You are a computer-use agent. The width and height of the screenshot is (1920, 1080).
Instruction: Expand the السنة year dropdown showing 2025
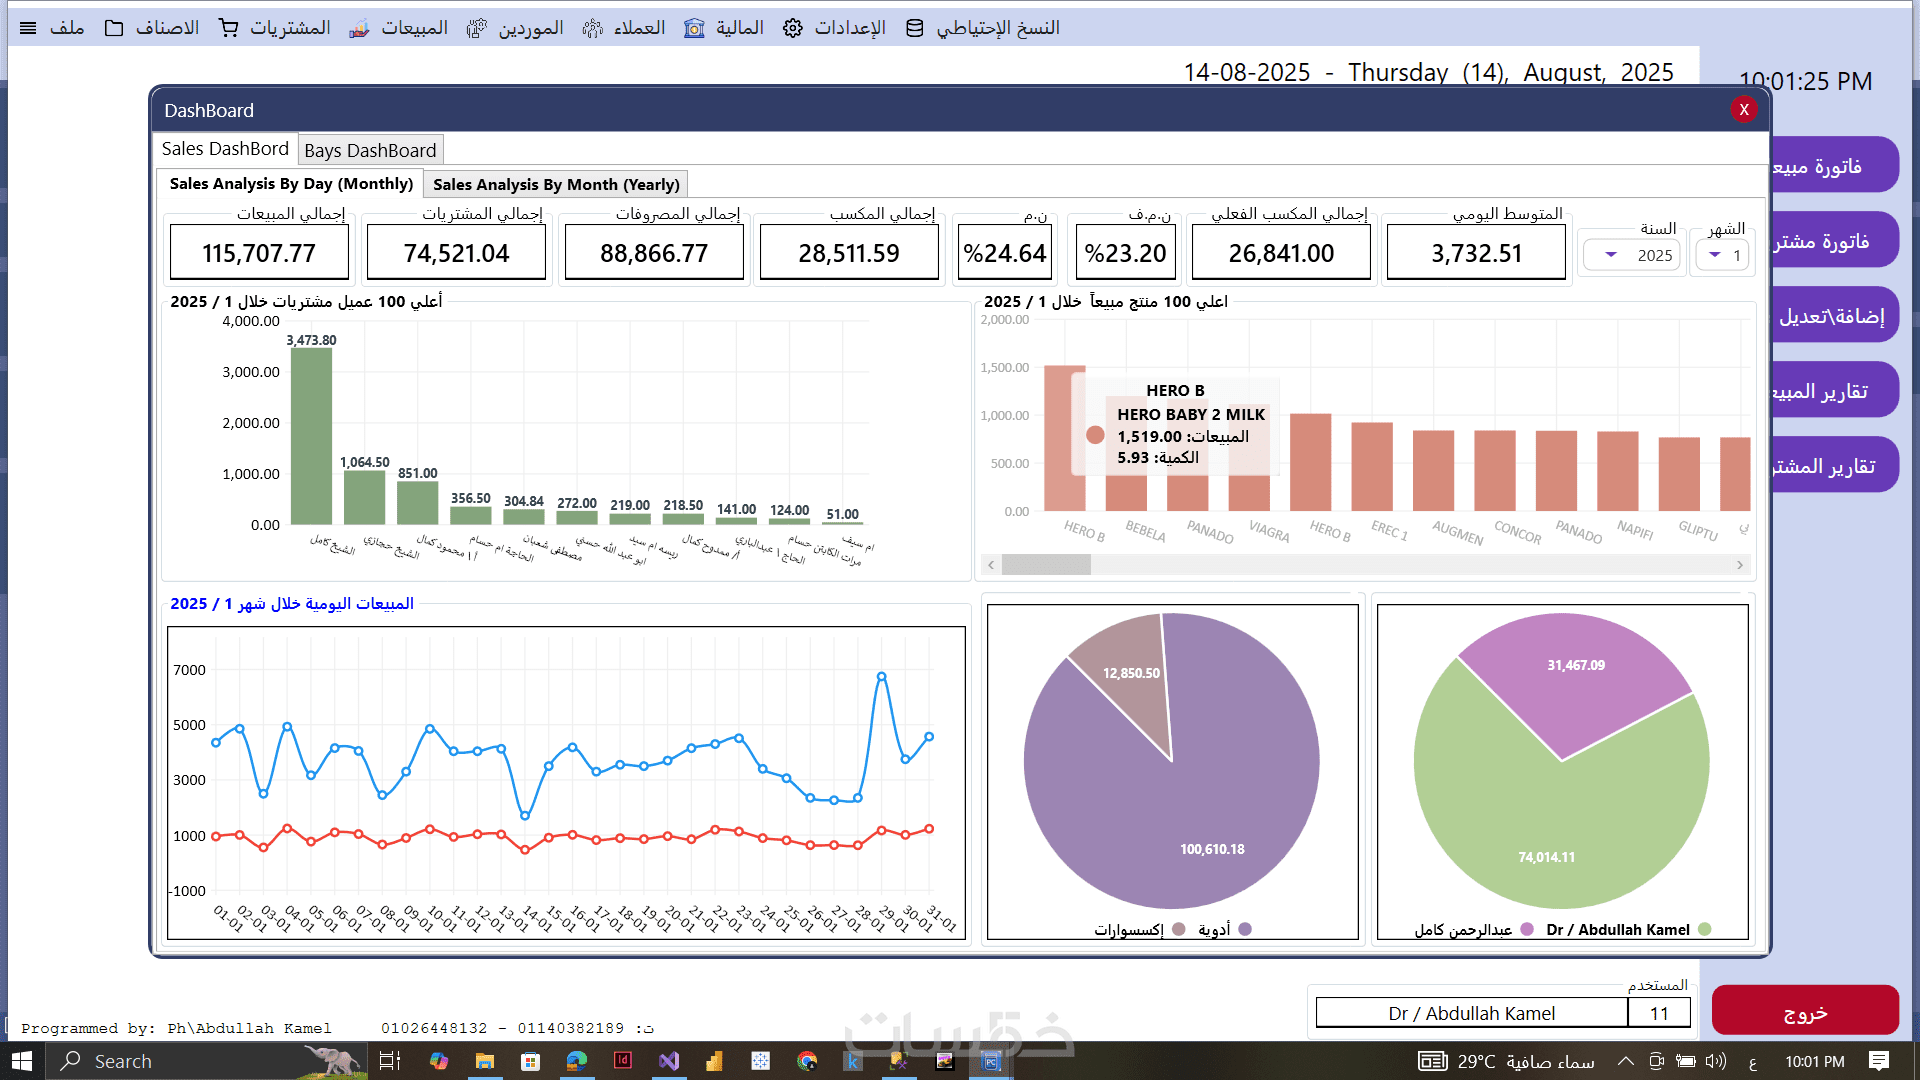coord(1611,255)
